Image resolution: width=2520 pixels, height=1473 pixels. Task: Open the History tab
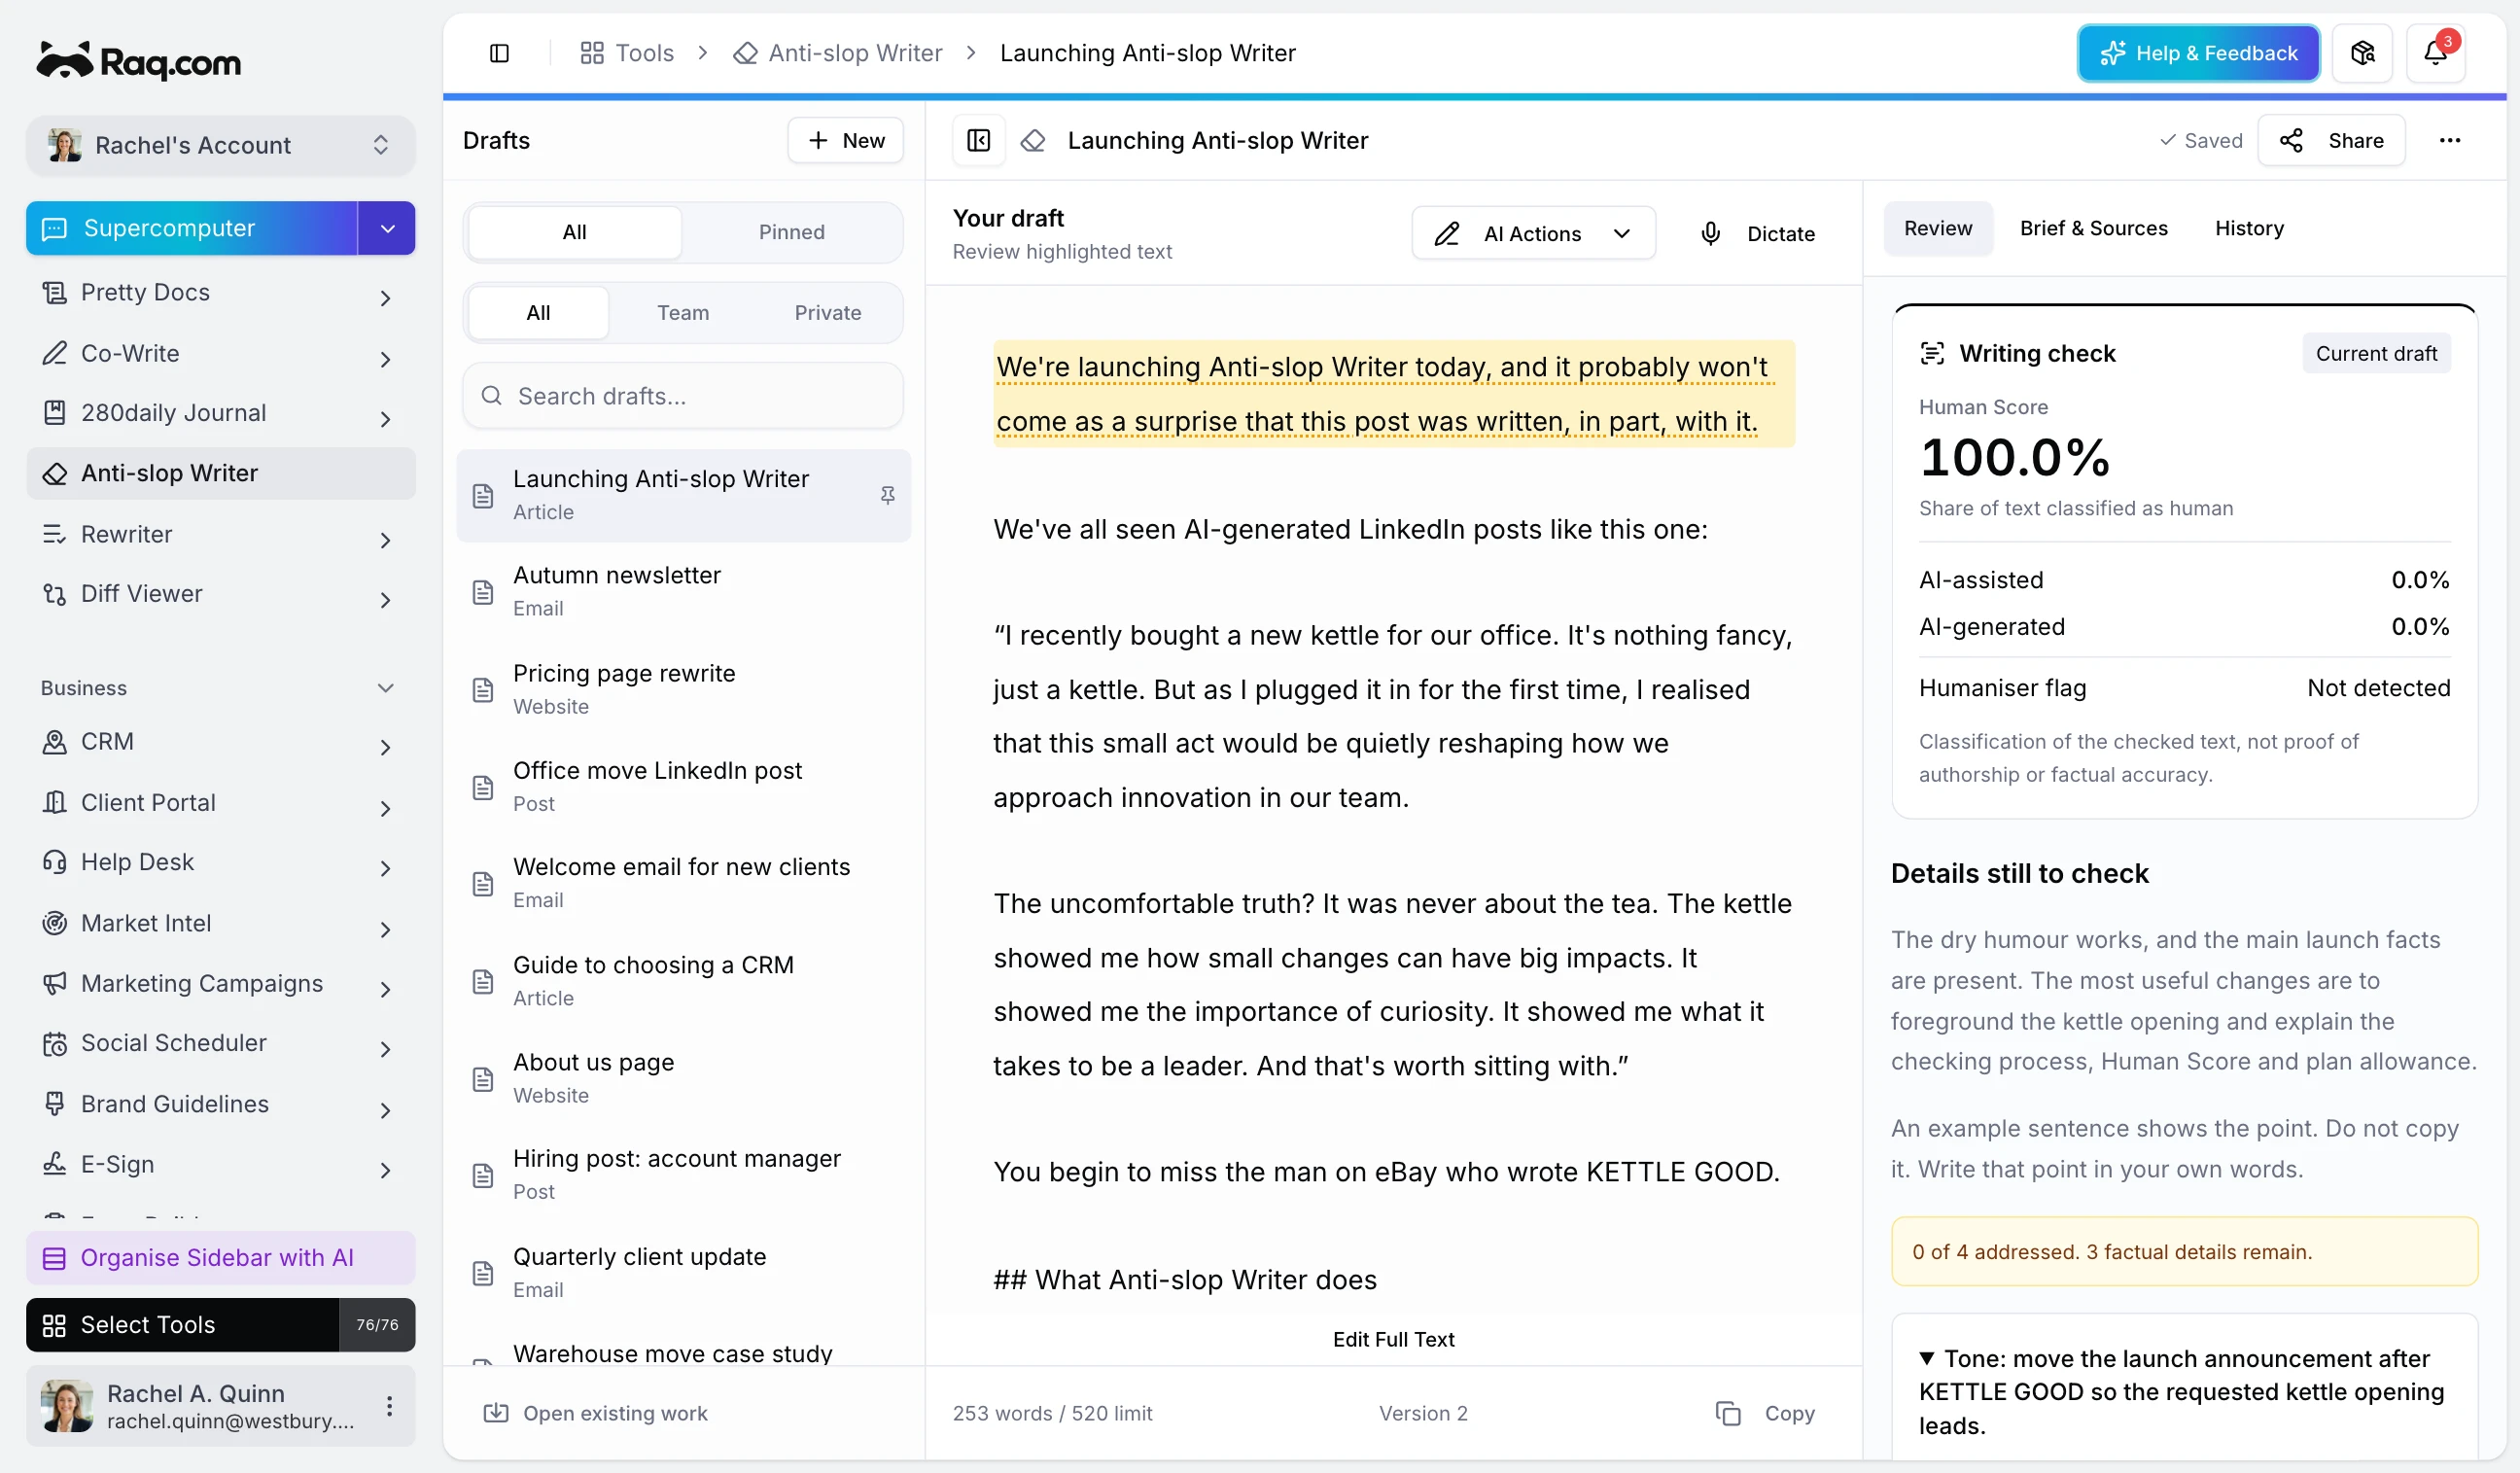[x=2249, y=228]
